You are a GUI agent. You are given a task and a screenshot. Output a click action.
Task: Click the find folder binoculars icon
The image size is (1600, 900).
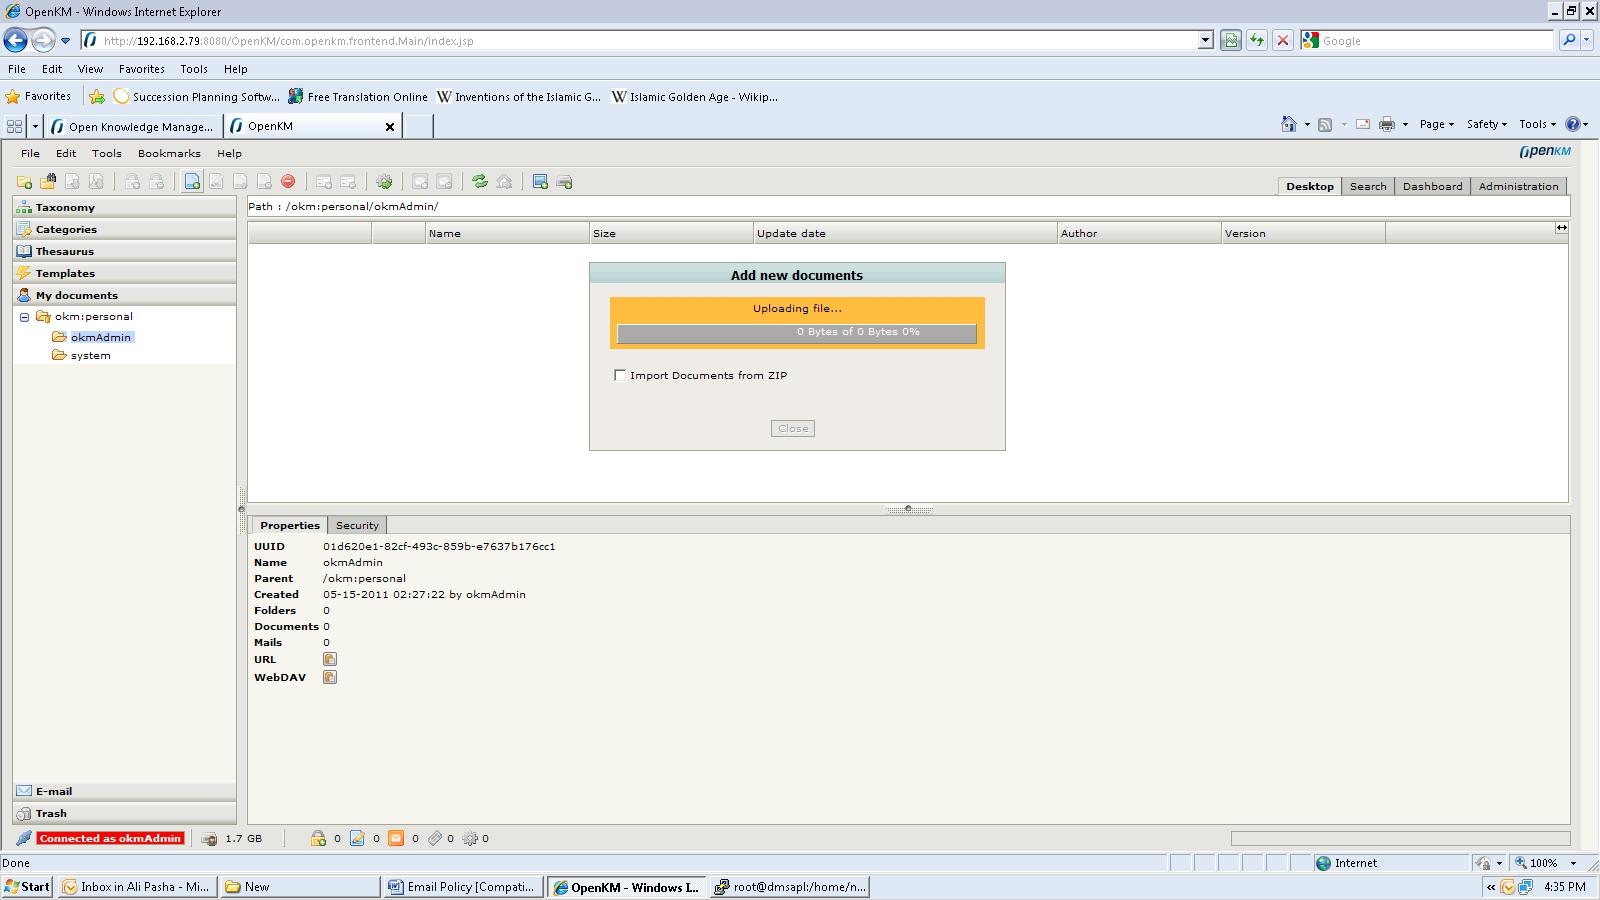point(48,182)
